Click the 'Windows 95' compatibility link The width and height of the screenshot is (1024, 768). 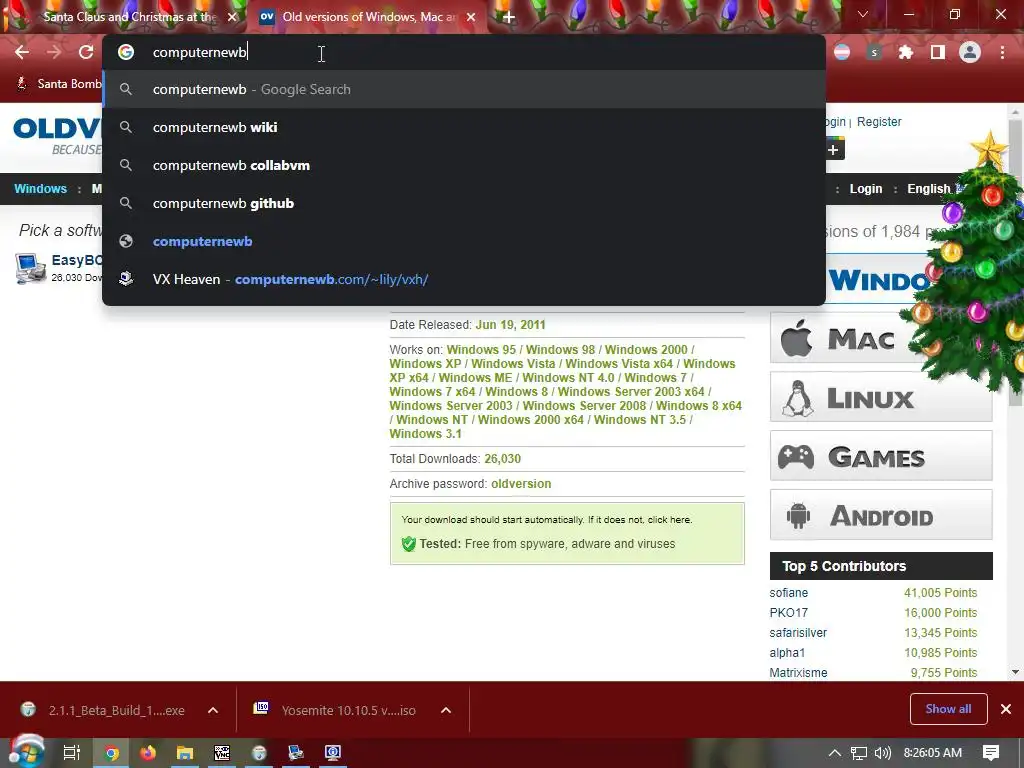coord(481,349)
